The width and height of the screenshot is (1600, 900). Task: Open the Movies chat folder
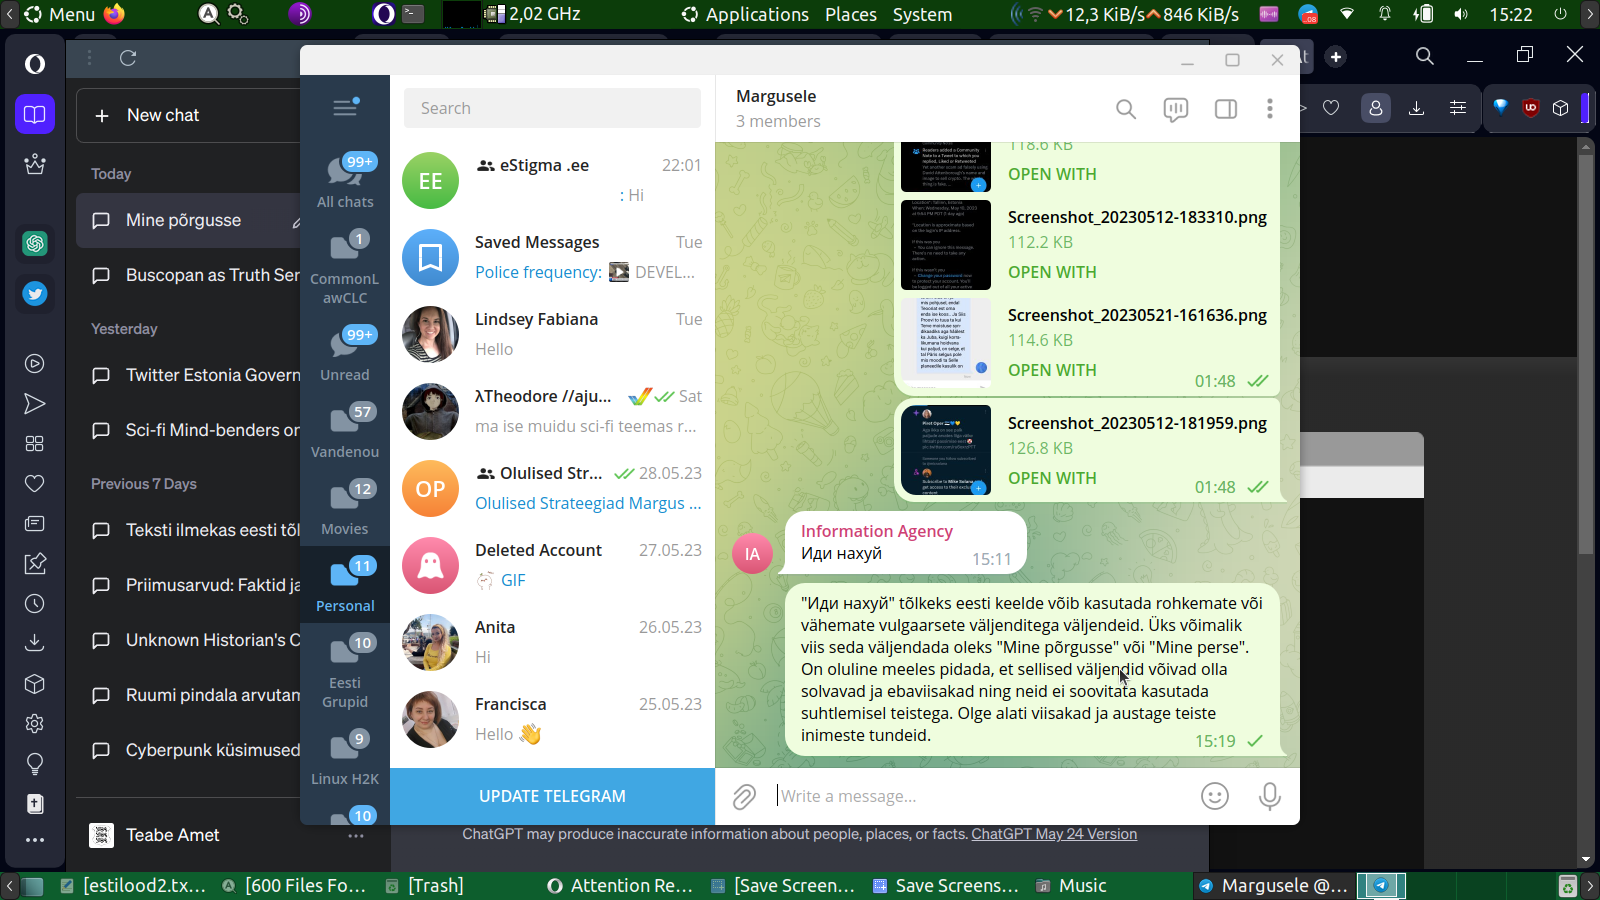[345, 508]
